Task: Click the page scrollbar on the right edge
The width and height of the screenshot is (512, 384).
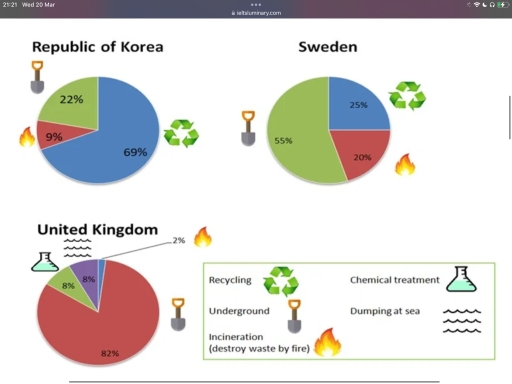Action: click(x=509, y=117)
